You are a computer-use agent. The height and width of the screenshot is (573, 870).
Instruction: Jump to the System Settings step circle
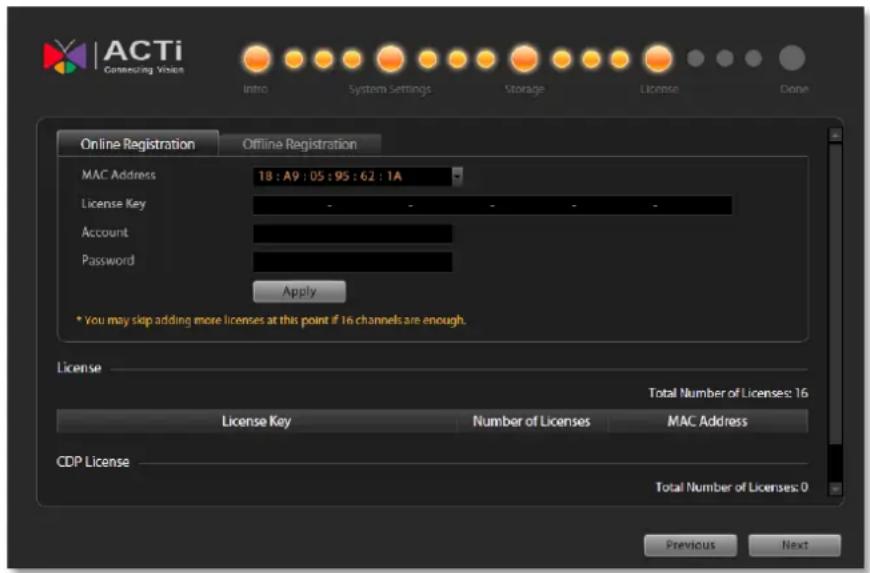[x=390, y=59]
